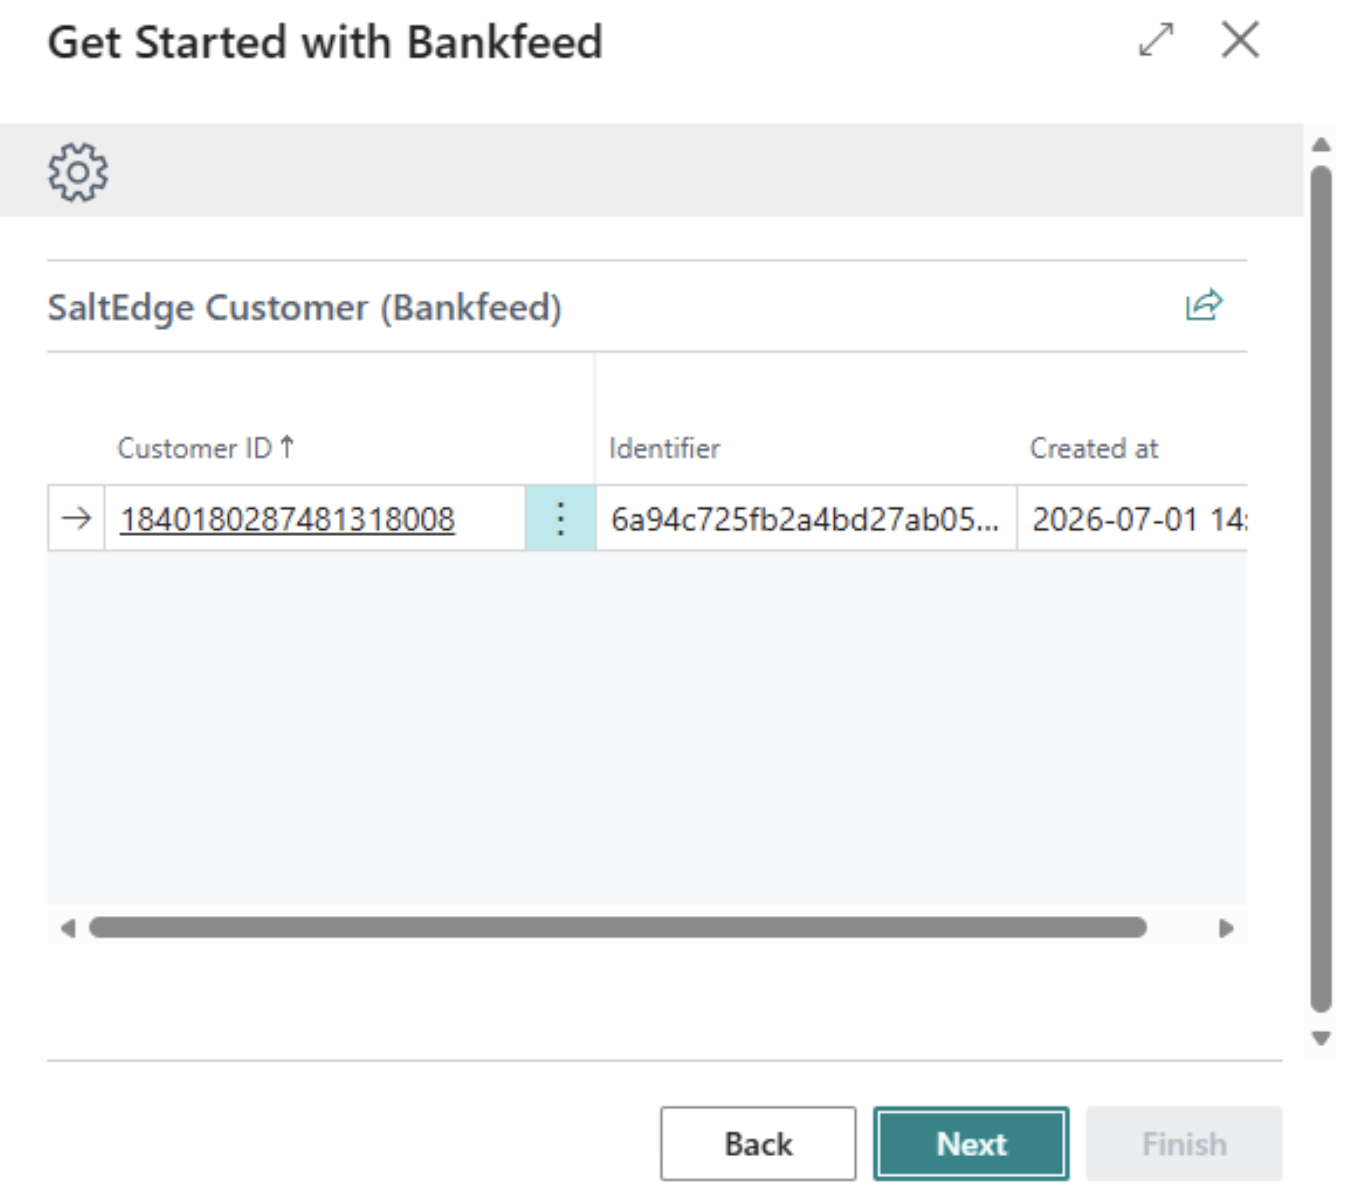
Task: Click the horizontal scrollbar thumb of the table
Action: (x=618, y=928)
